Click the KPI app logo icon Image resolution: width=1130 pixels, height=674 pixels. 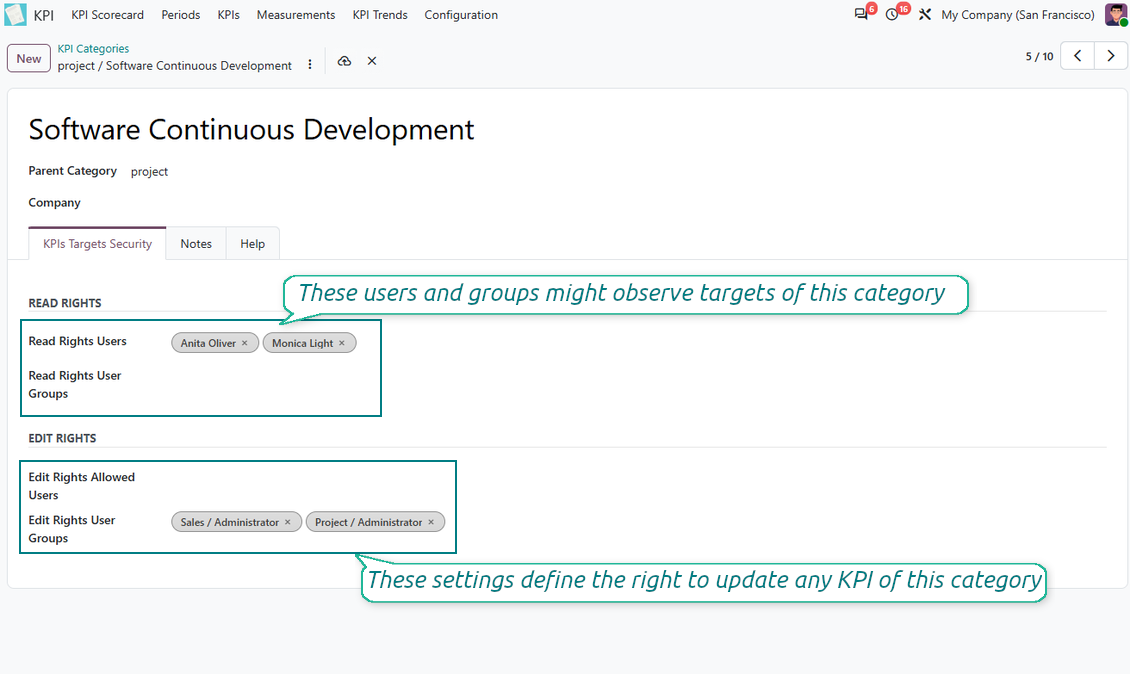[15, 14]
